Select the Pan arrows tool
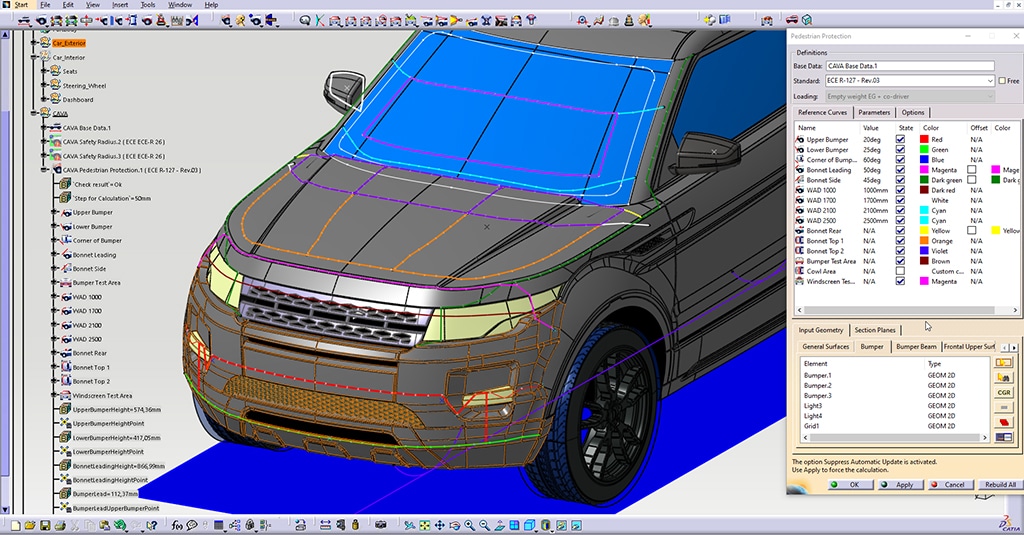The height and width of the screenshot is (535, 1024). tap(440, 525)
